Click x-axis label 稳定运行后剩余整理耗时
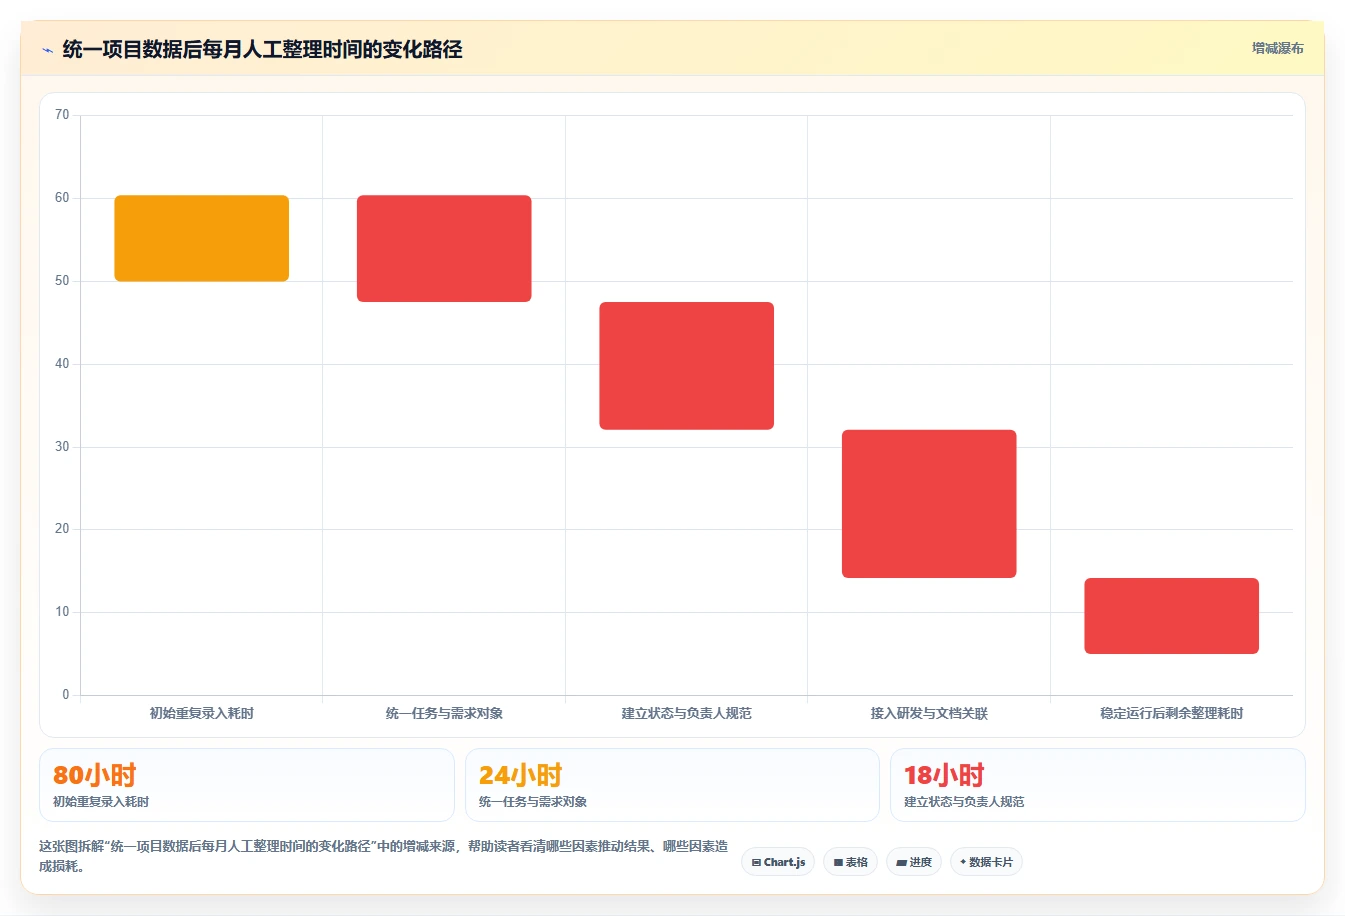 click(1172, 713)
